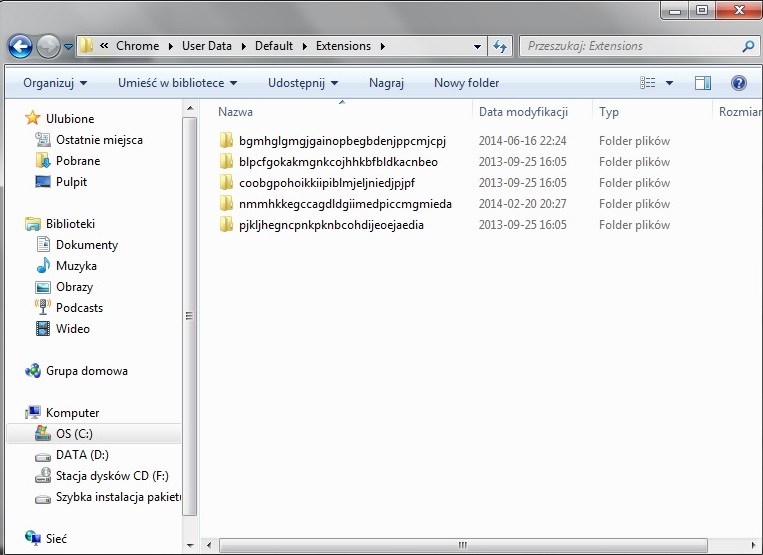Create a Nowy folder

click(x=466, y=83)
